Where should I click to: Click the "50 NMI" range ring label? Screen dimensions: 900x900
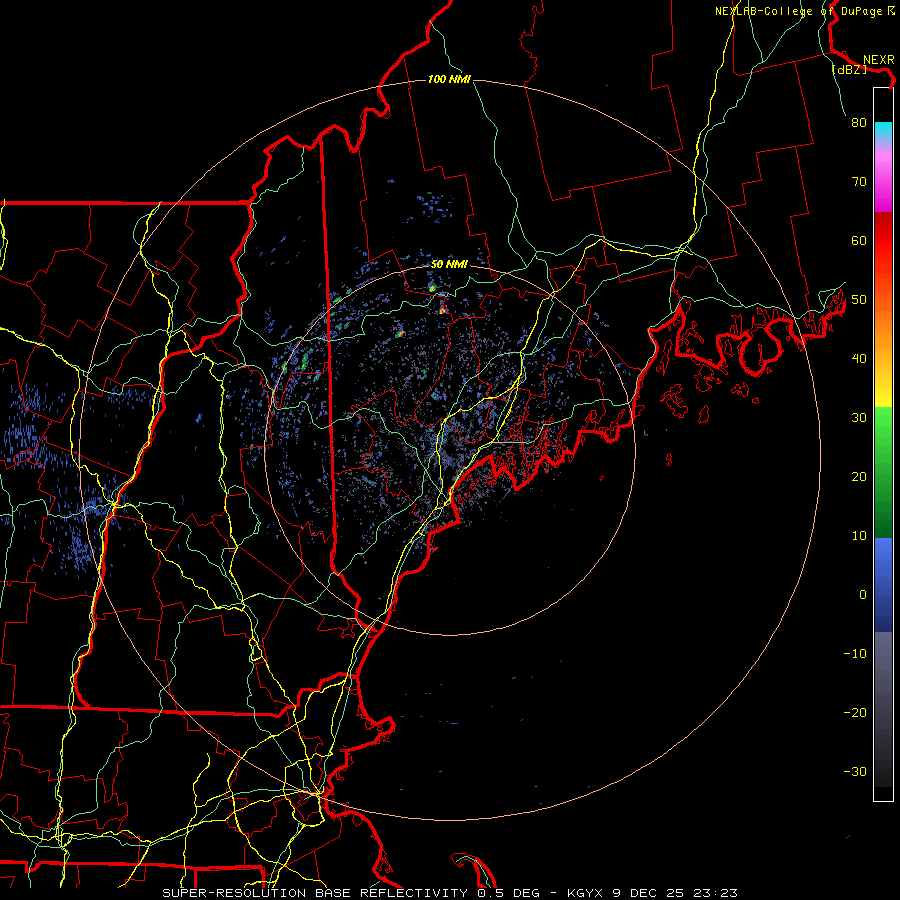point(449,264)
